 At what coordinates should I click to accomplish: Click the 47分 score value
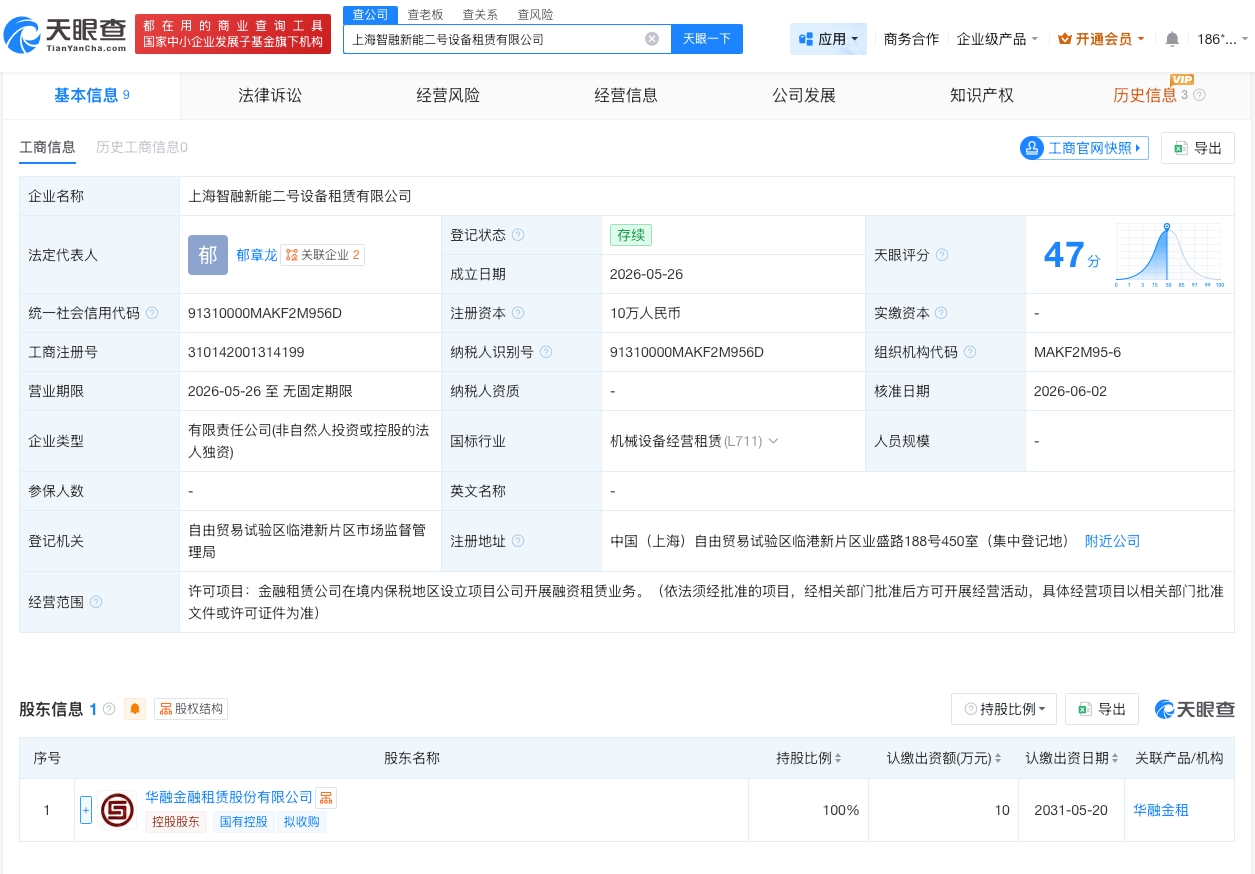(1072, 255)
